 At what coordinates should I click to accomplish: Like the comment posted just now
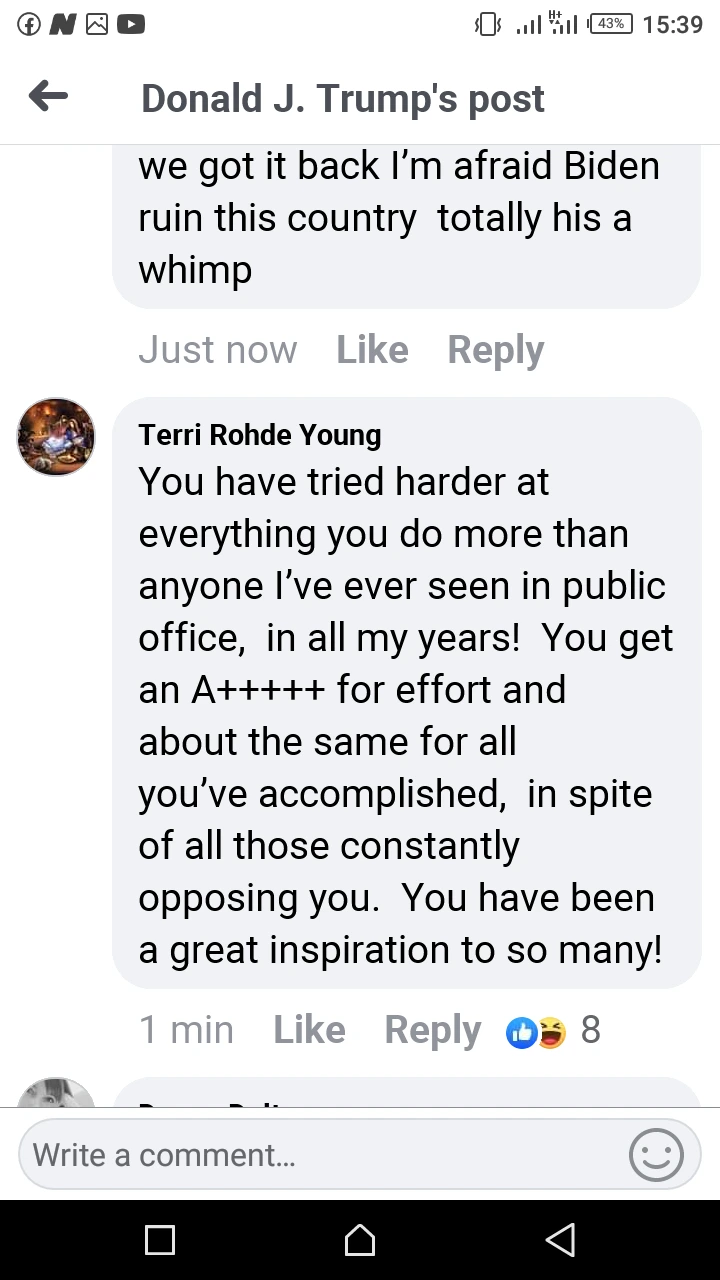click(372, 350)
